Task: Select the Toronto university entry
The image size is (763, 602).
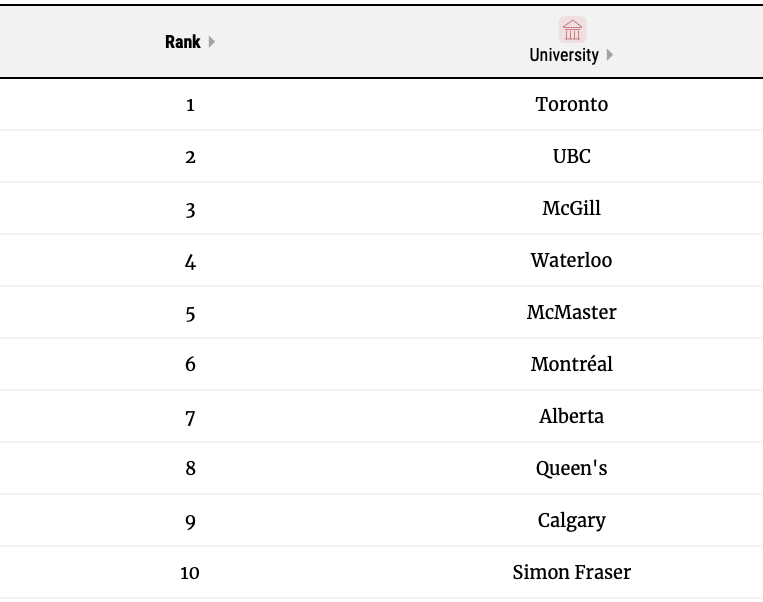Action: tap(571, 104)
